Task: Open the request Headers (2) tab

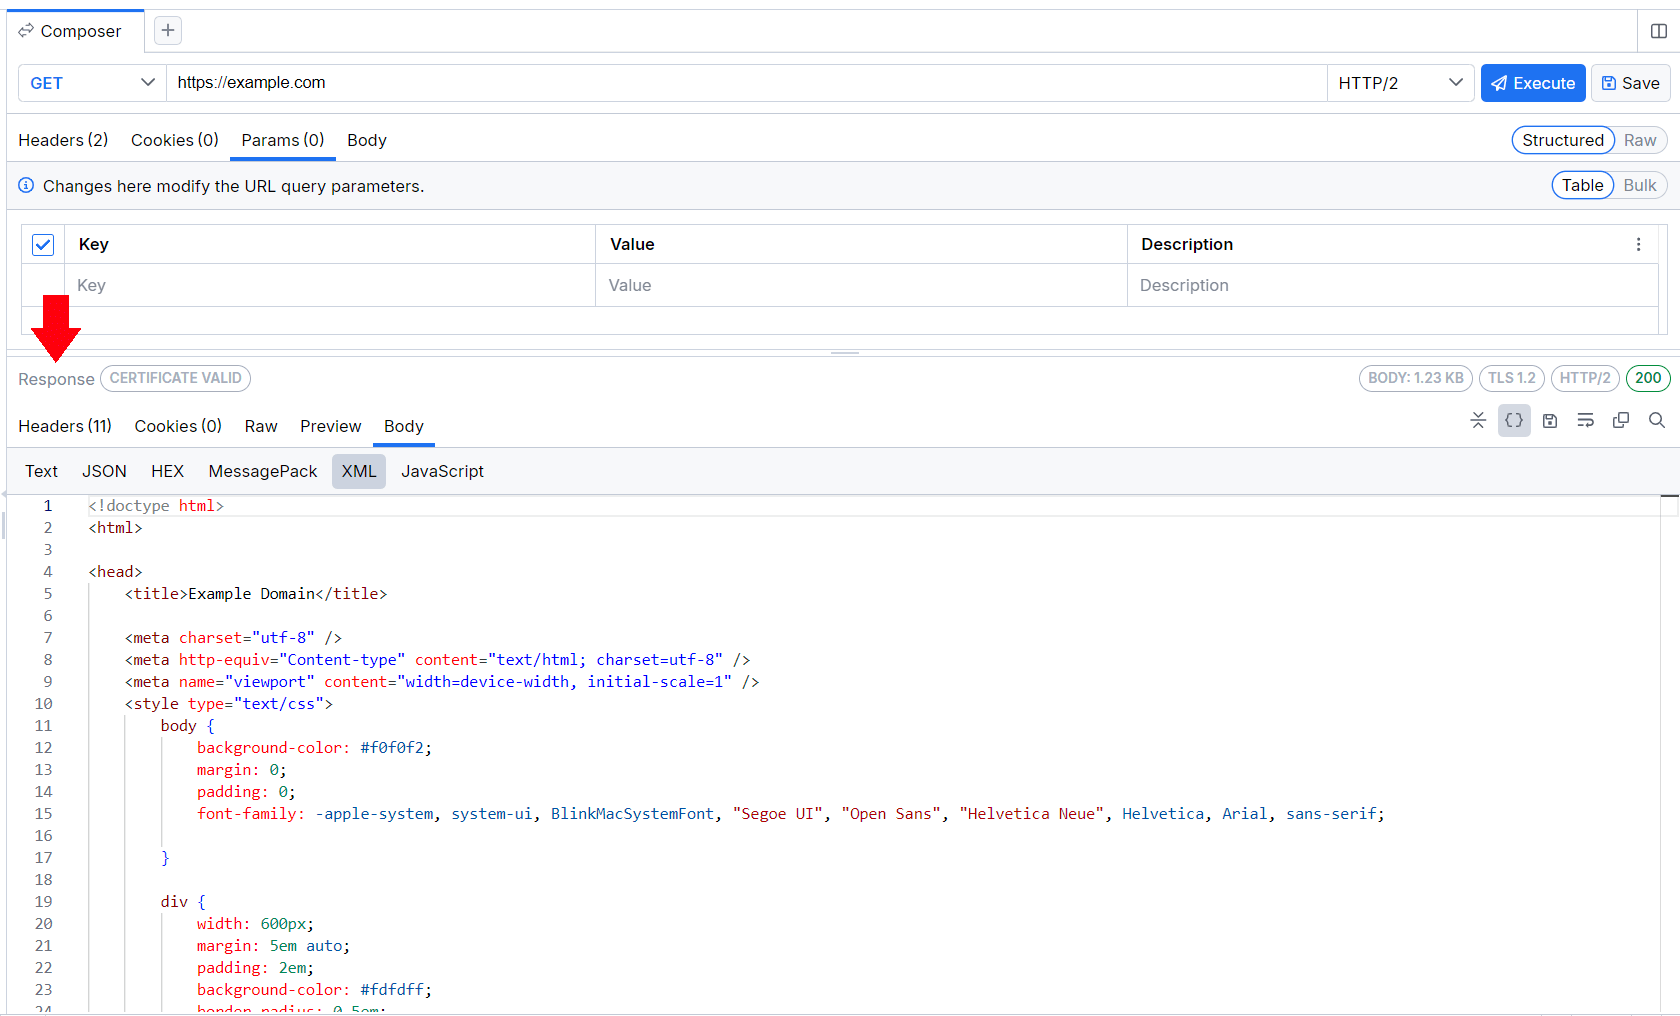Action: click(63, 141)
